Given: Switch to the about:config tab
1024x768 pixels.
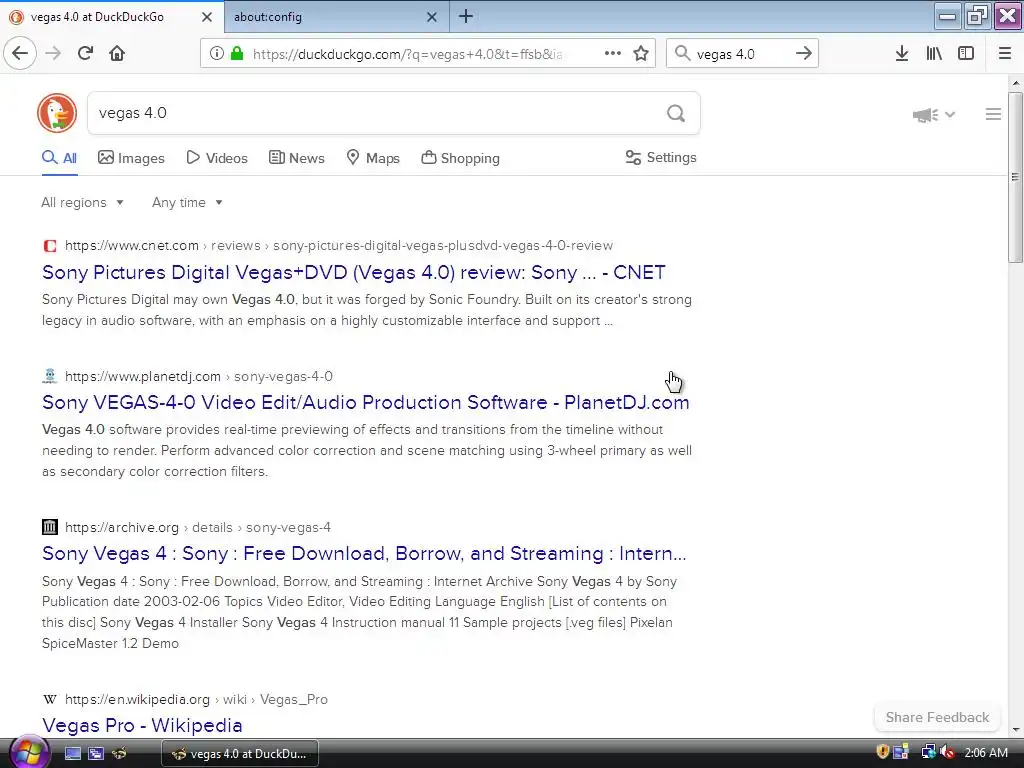Looking at the screenshot, I should click(x=336, y=16).
